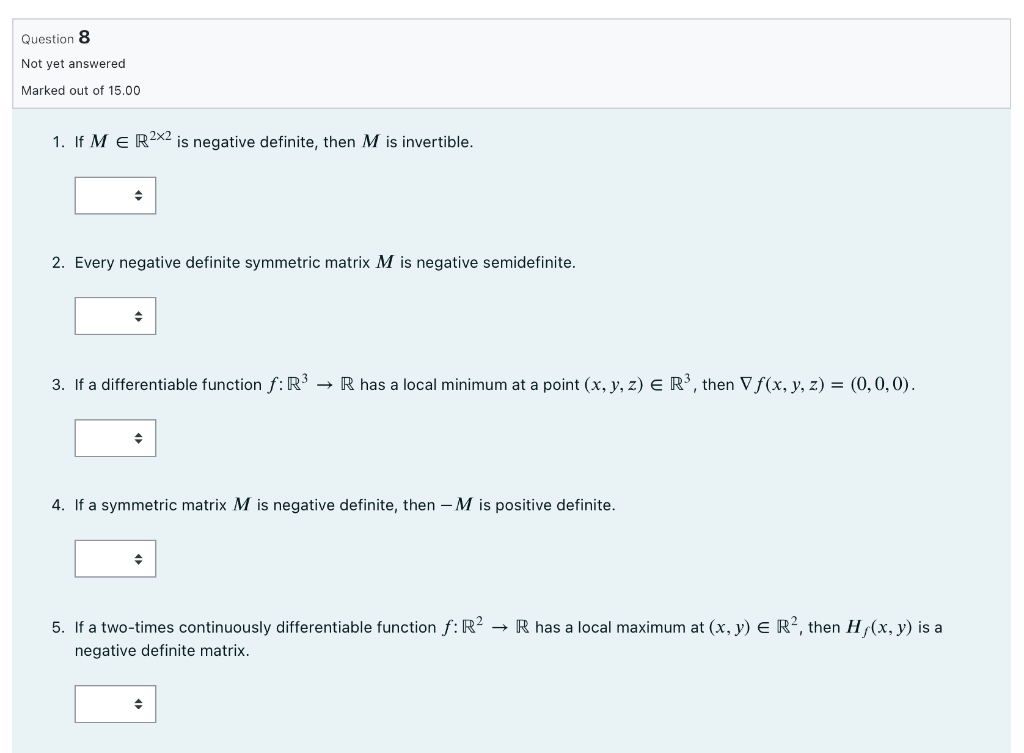Screen dimensions: 1024x753
Task: Click the arrow icon in the second dropdown
Action: pos(140,316)
